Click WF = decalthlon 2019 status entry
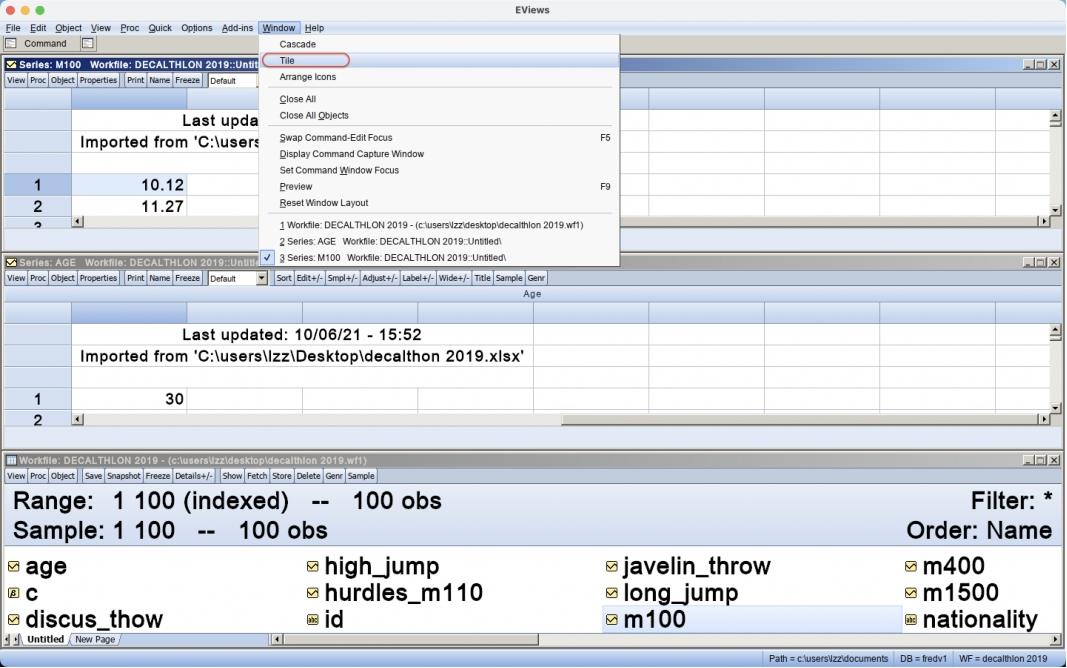This screenshot has width=1067, height=668. 1003,658
